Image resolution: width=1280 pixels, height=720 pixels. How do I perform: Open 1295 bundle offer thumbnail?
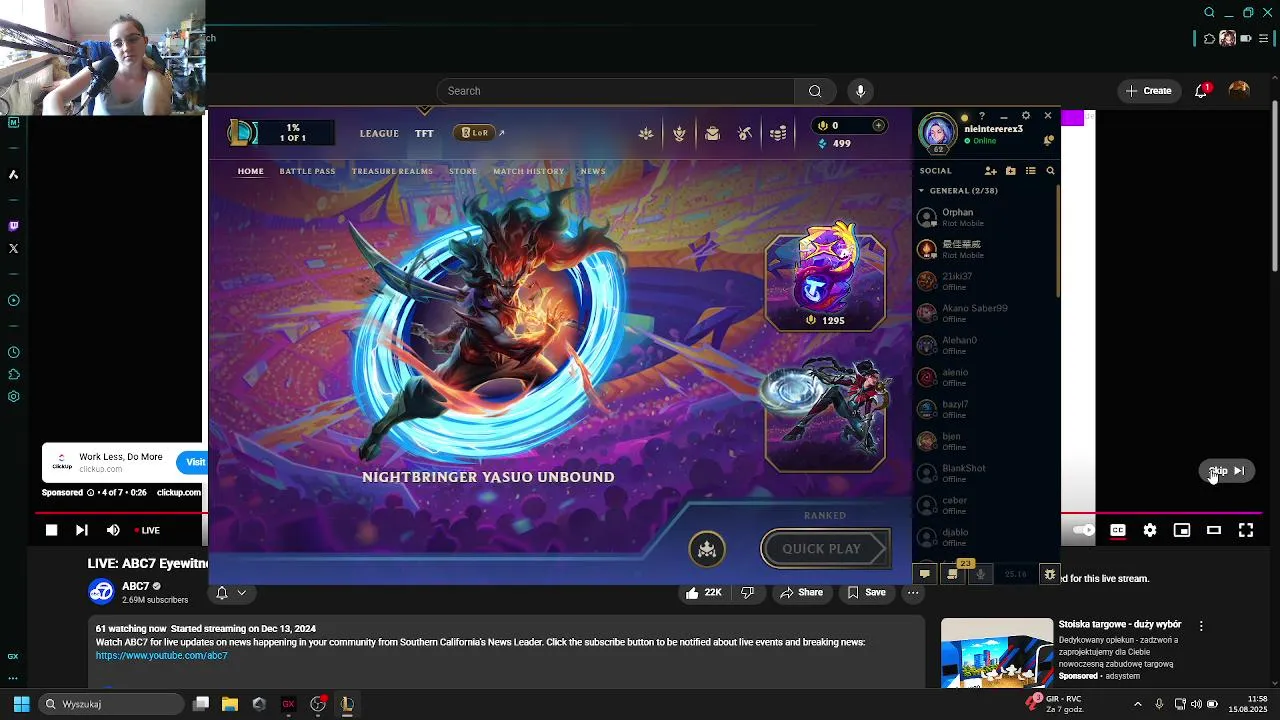click(825, 279)
